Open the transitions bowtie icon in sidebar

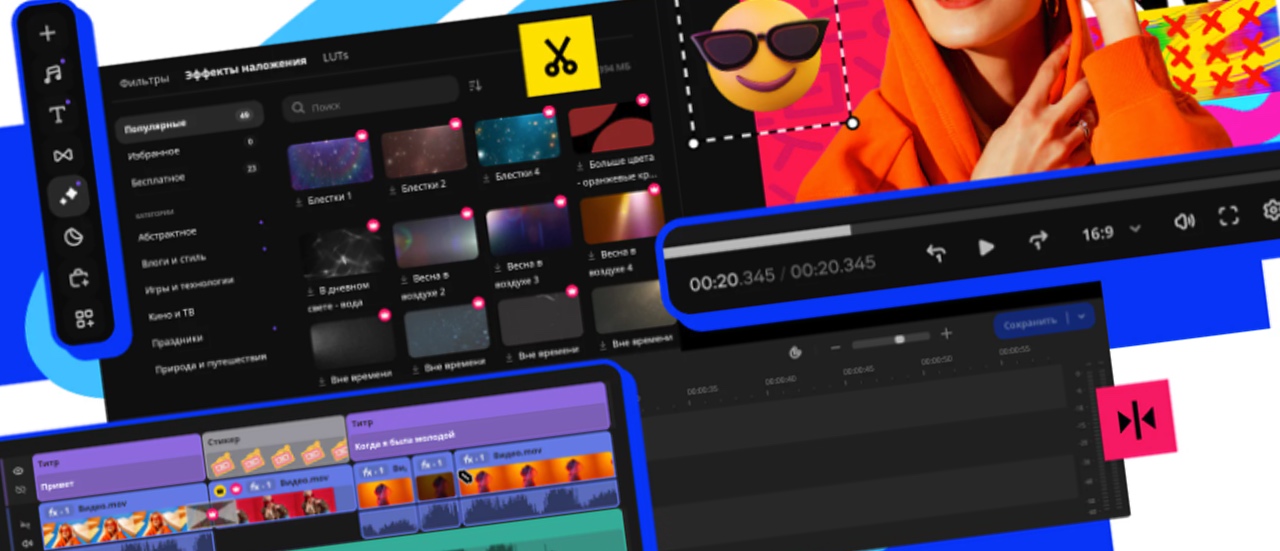[x=63, y=156]
